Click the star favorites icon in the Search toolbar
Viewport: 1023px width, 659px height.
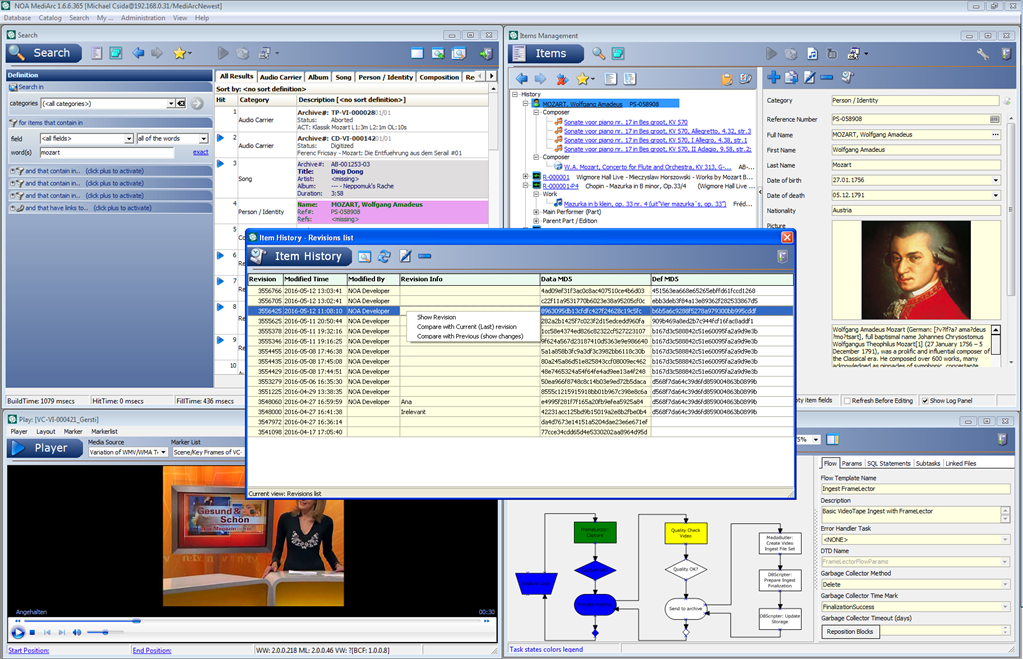pyautogui.click(x=179, y=53)
